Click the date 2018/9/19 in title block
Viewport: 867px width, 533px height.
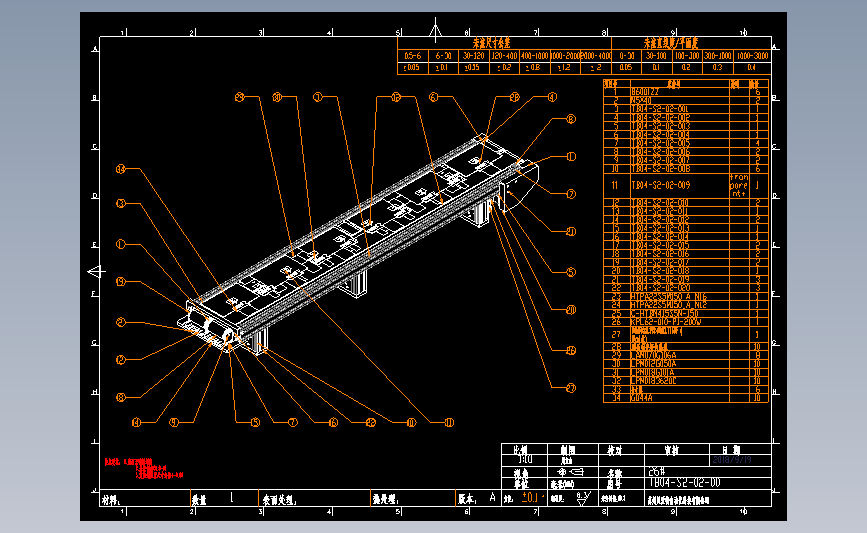click(732, 460)
